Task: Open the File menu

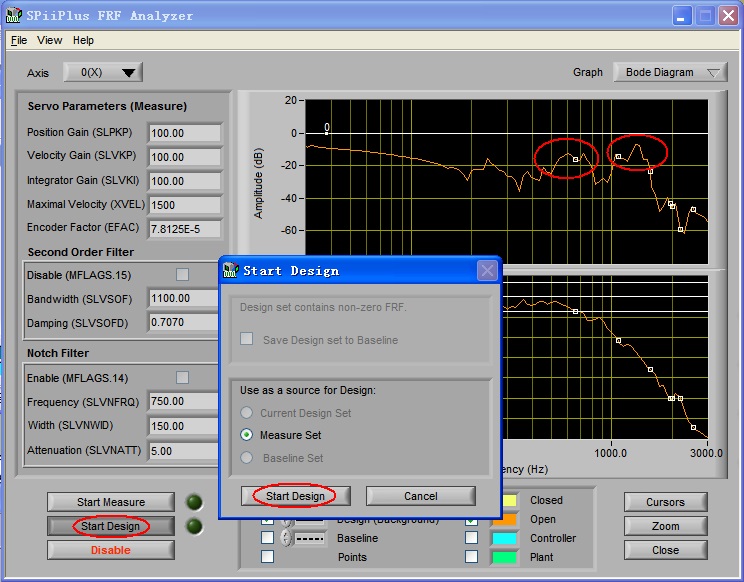Action: (x=19, y=40)
